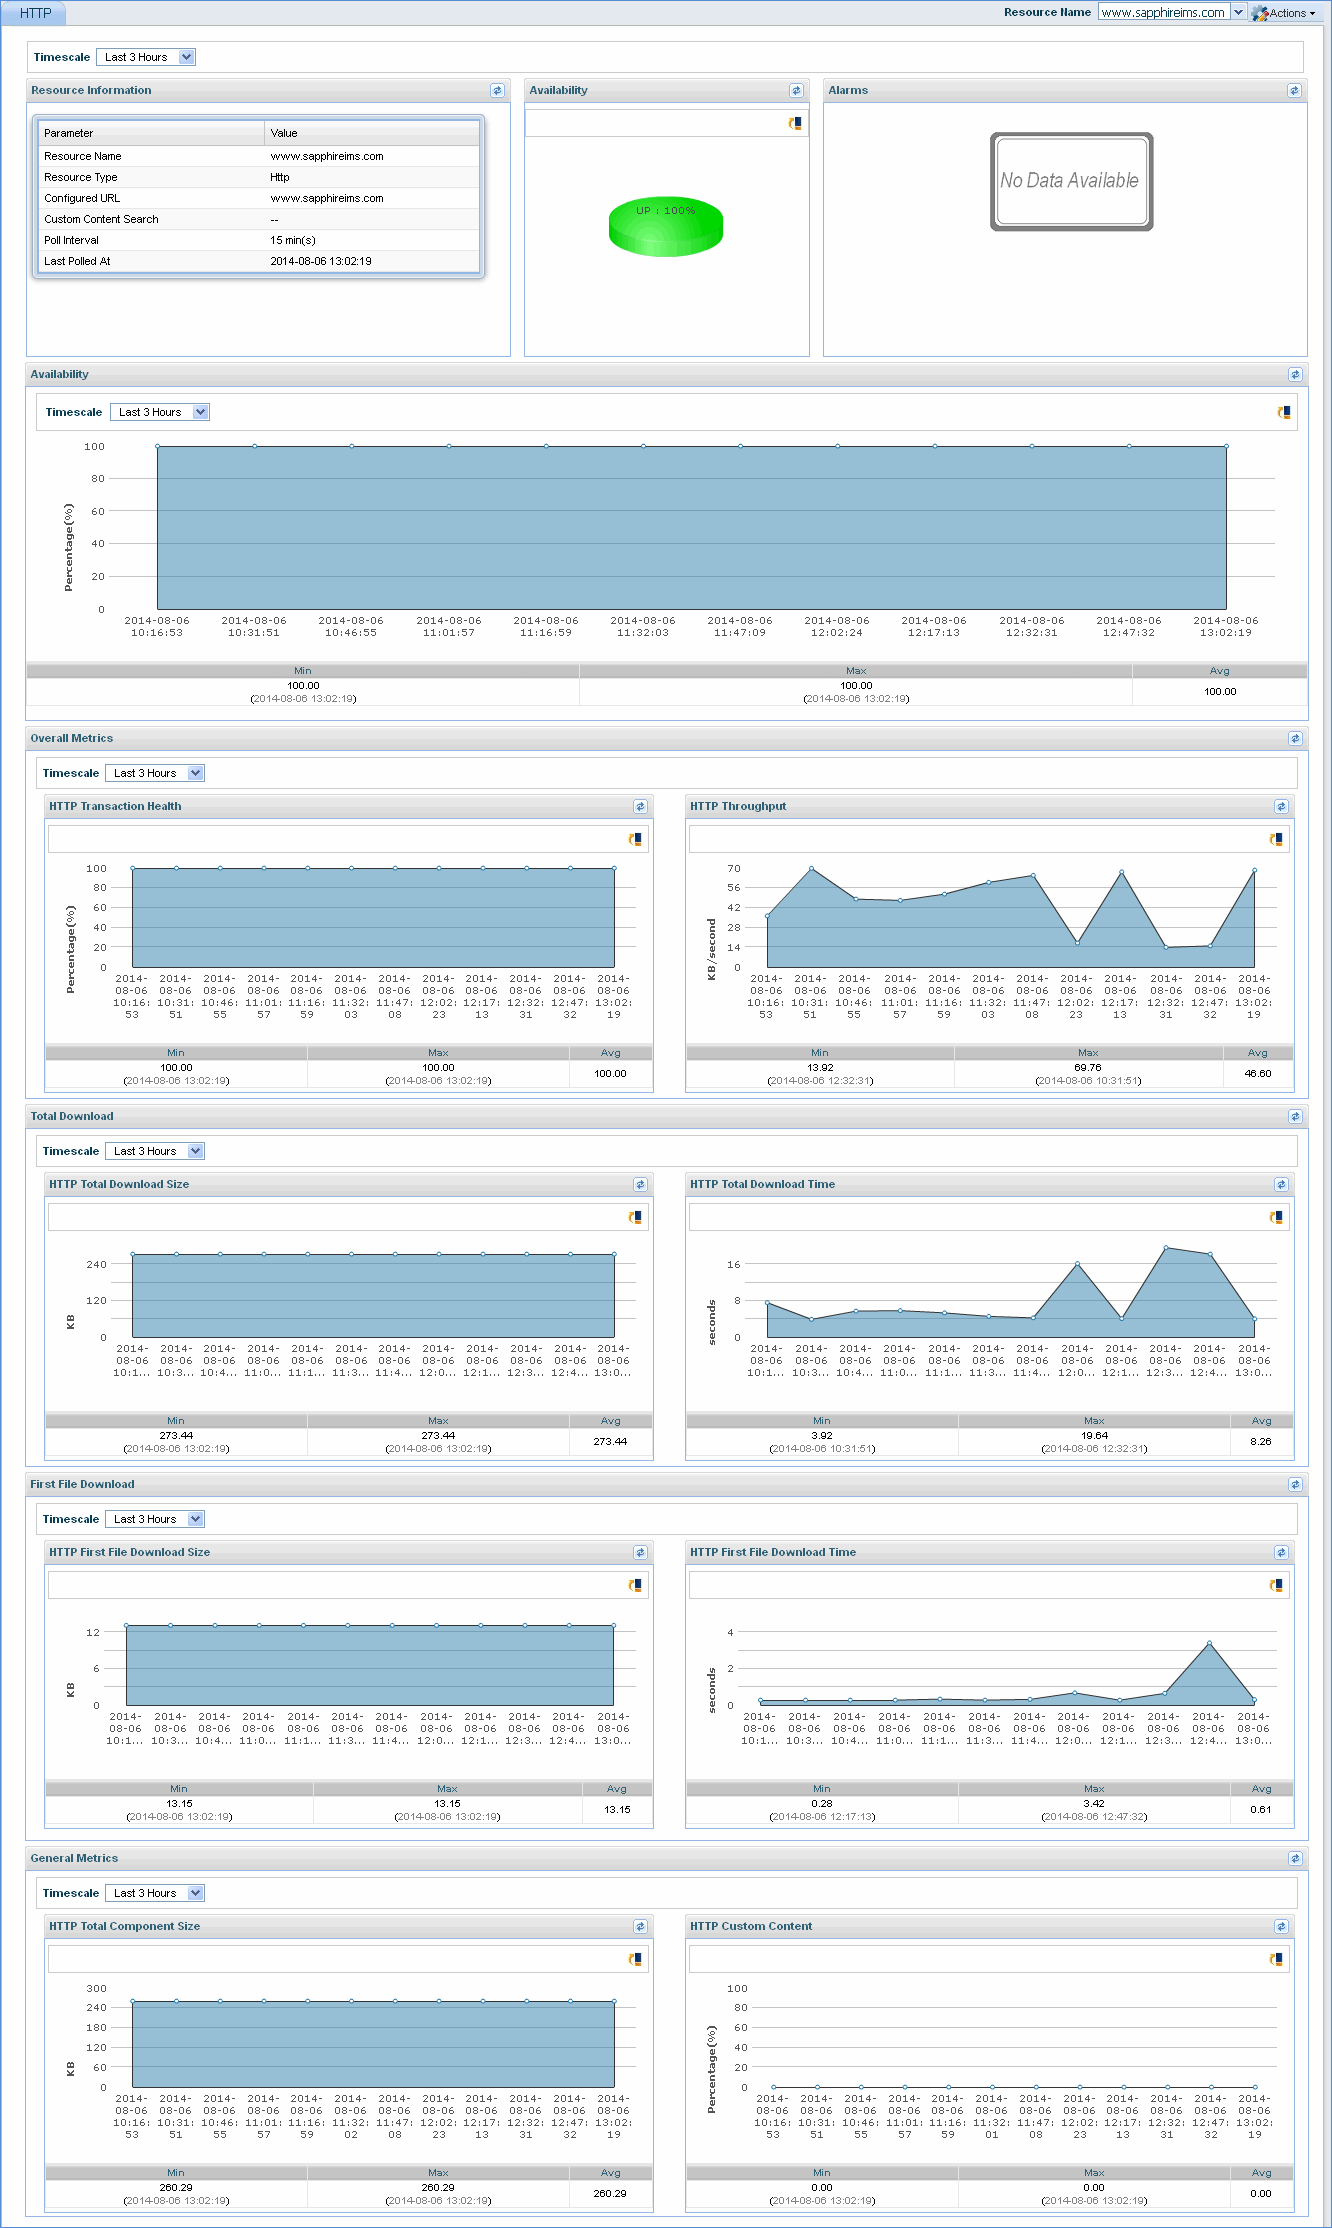
Task: Open the Actions menu
Action: click(1285, 13)
